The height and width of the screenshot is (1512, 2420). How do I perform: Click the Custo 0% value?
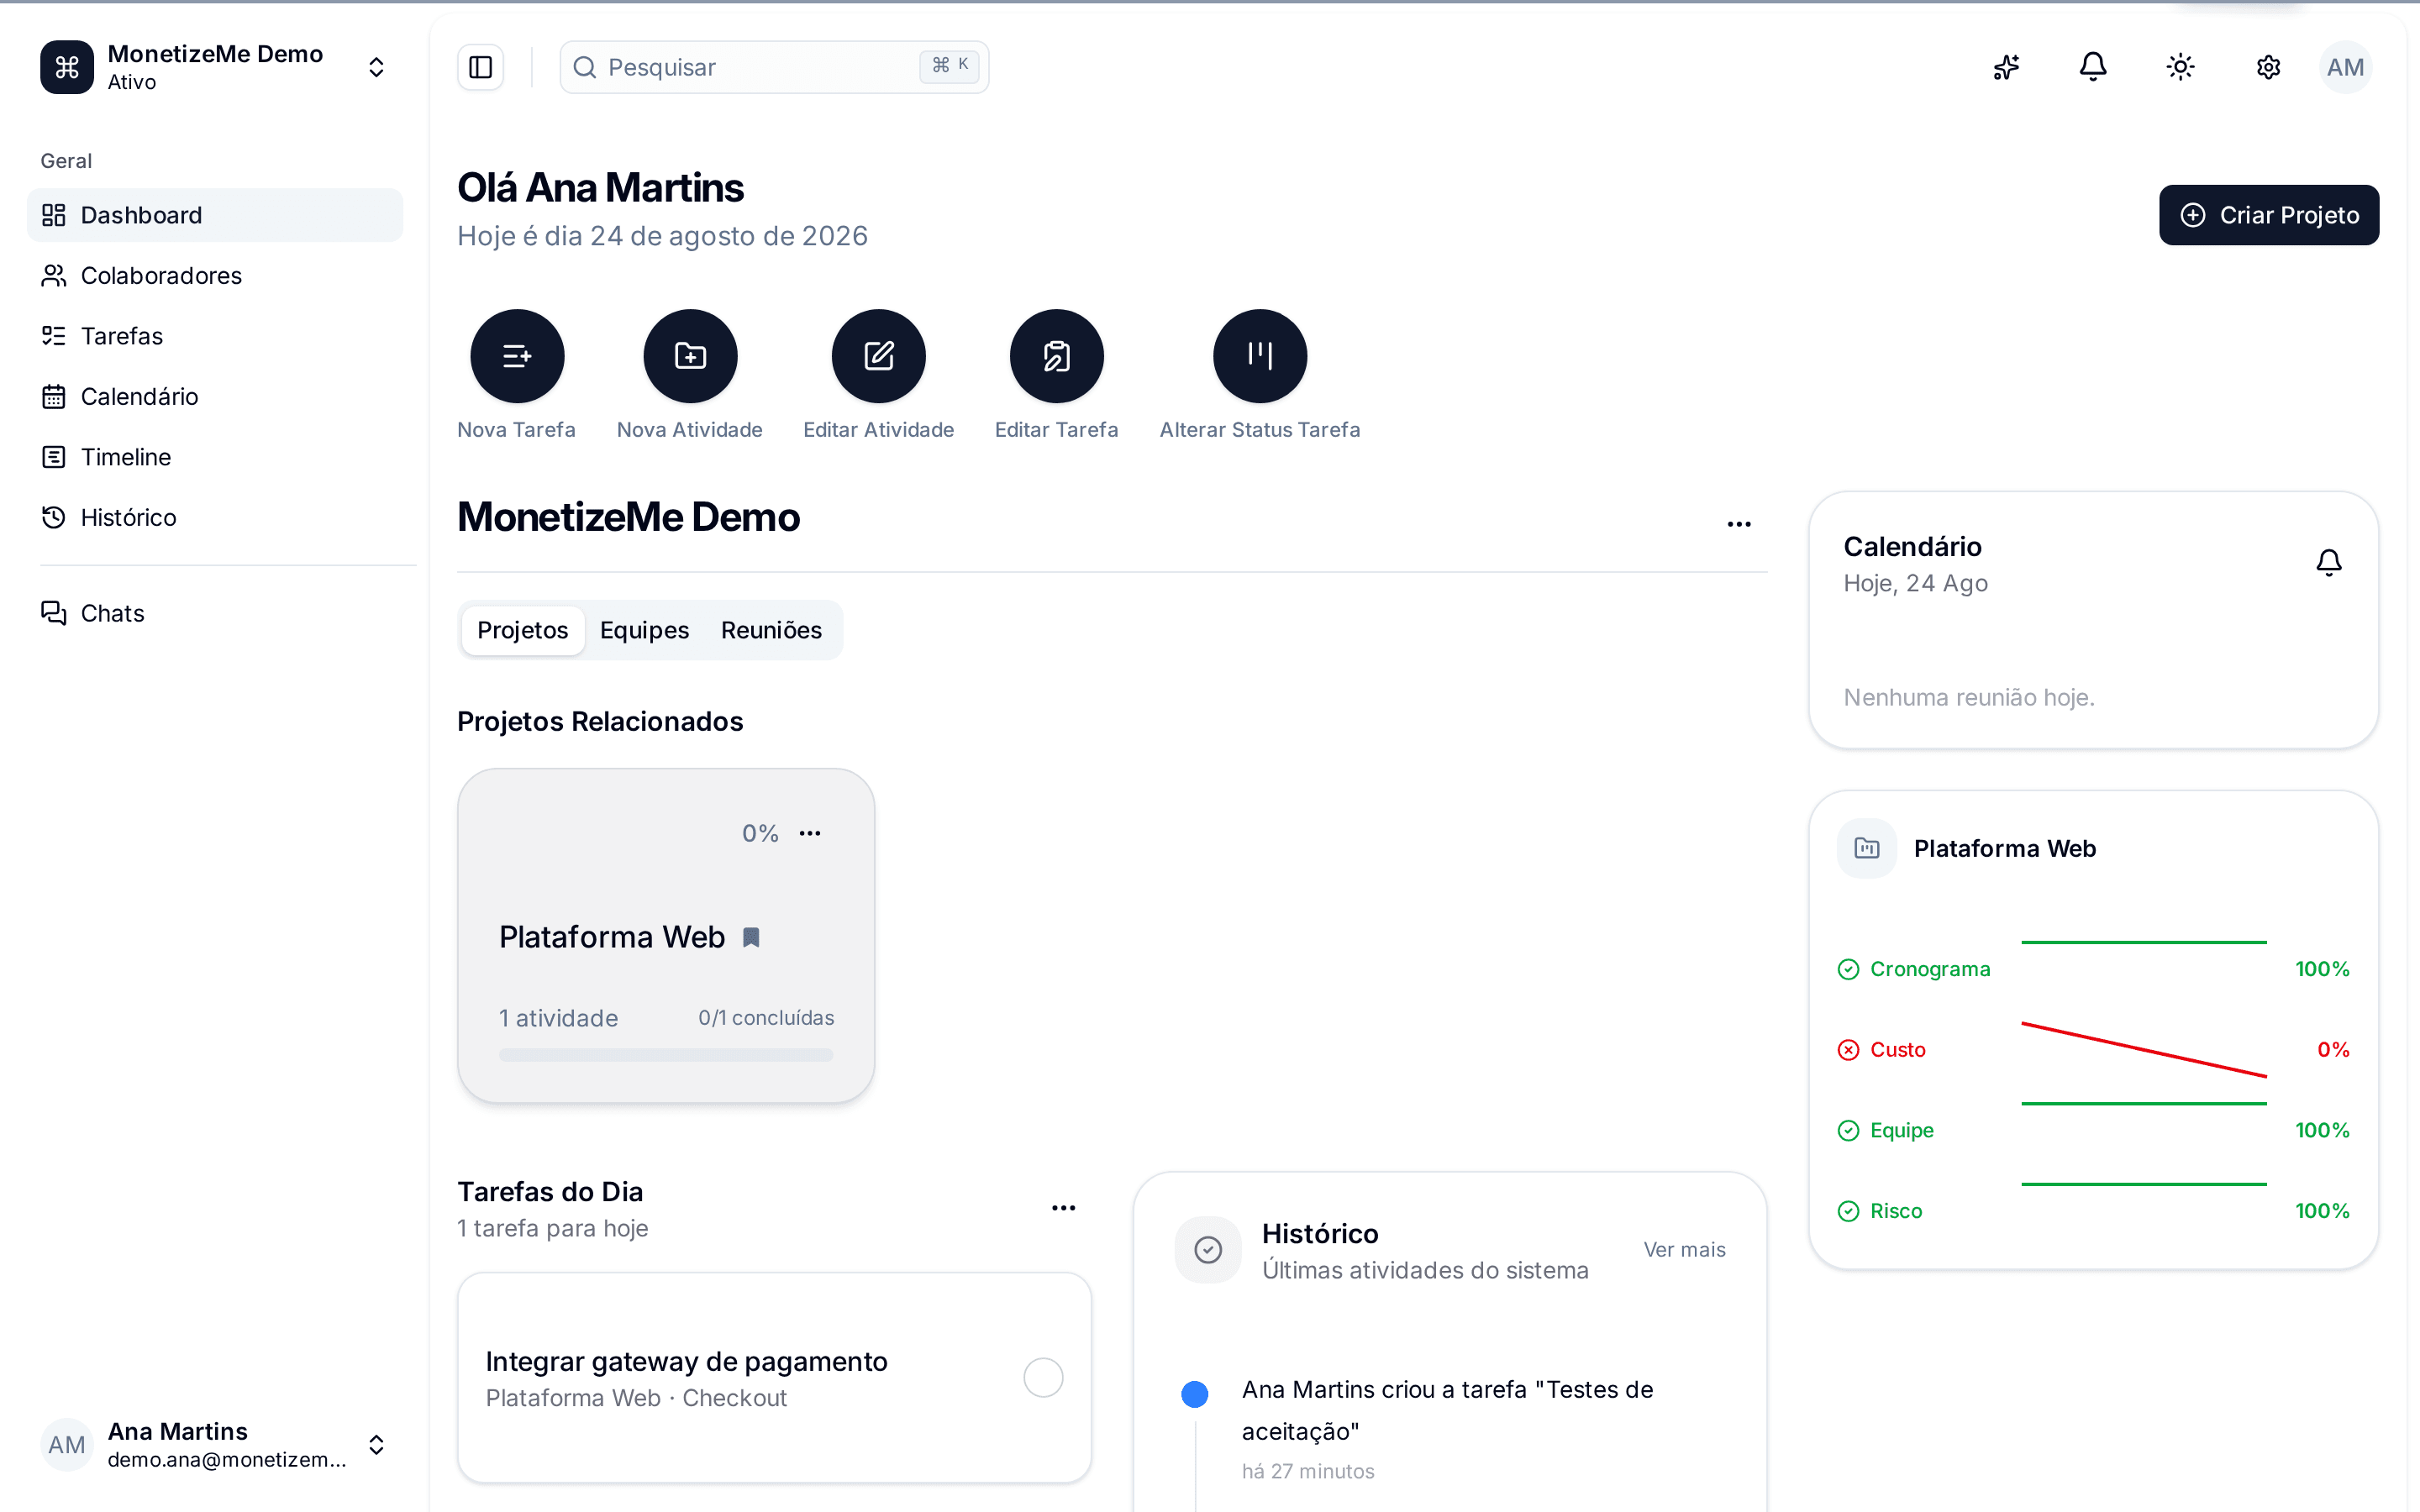[2333, 1050]
